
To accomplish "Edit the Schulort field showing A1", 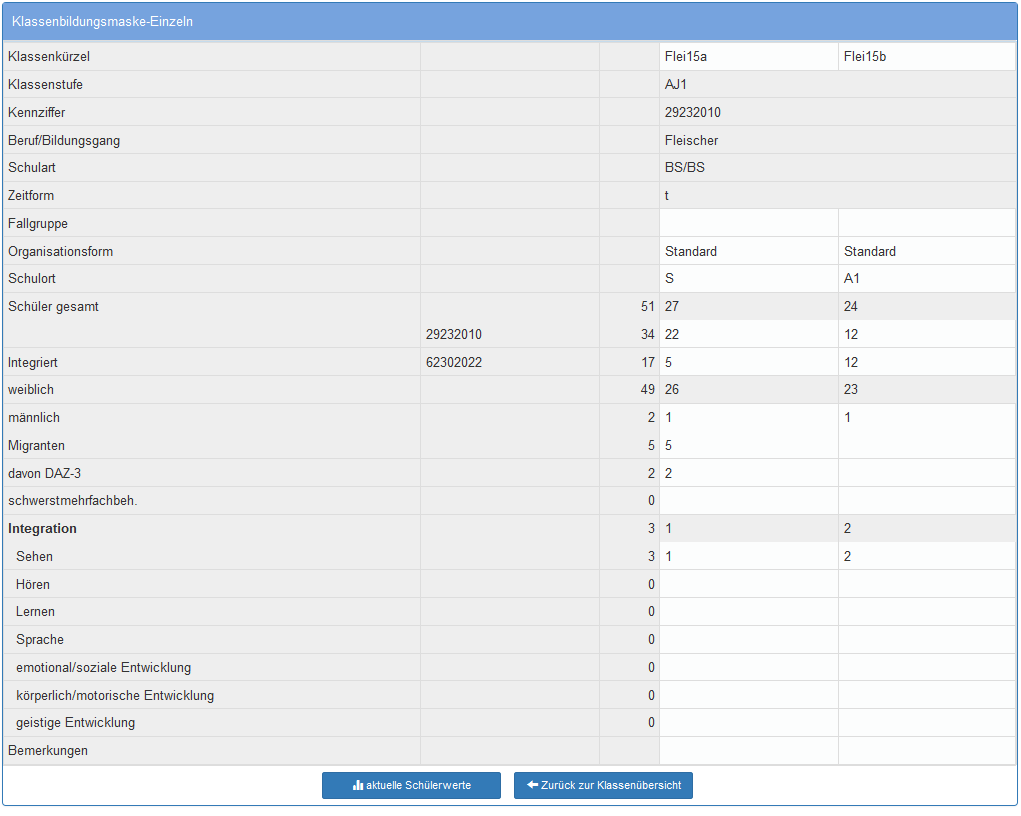I will (926, 279).
